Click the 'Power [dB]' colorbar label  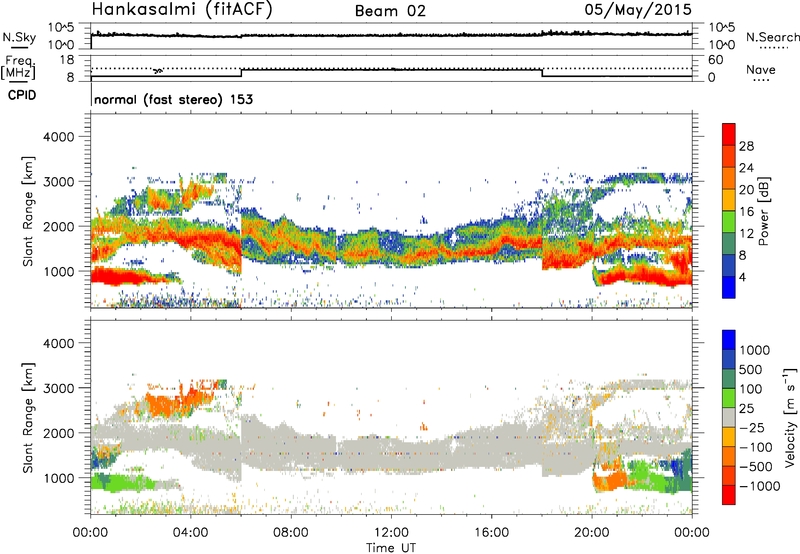(x=763, y=211)
